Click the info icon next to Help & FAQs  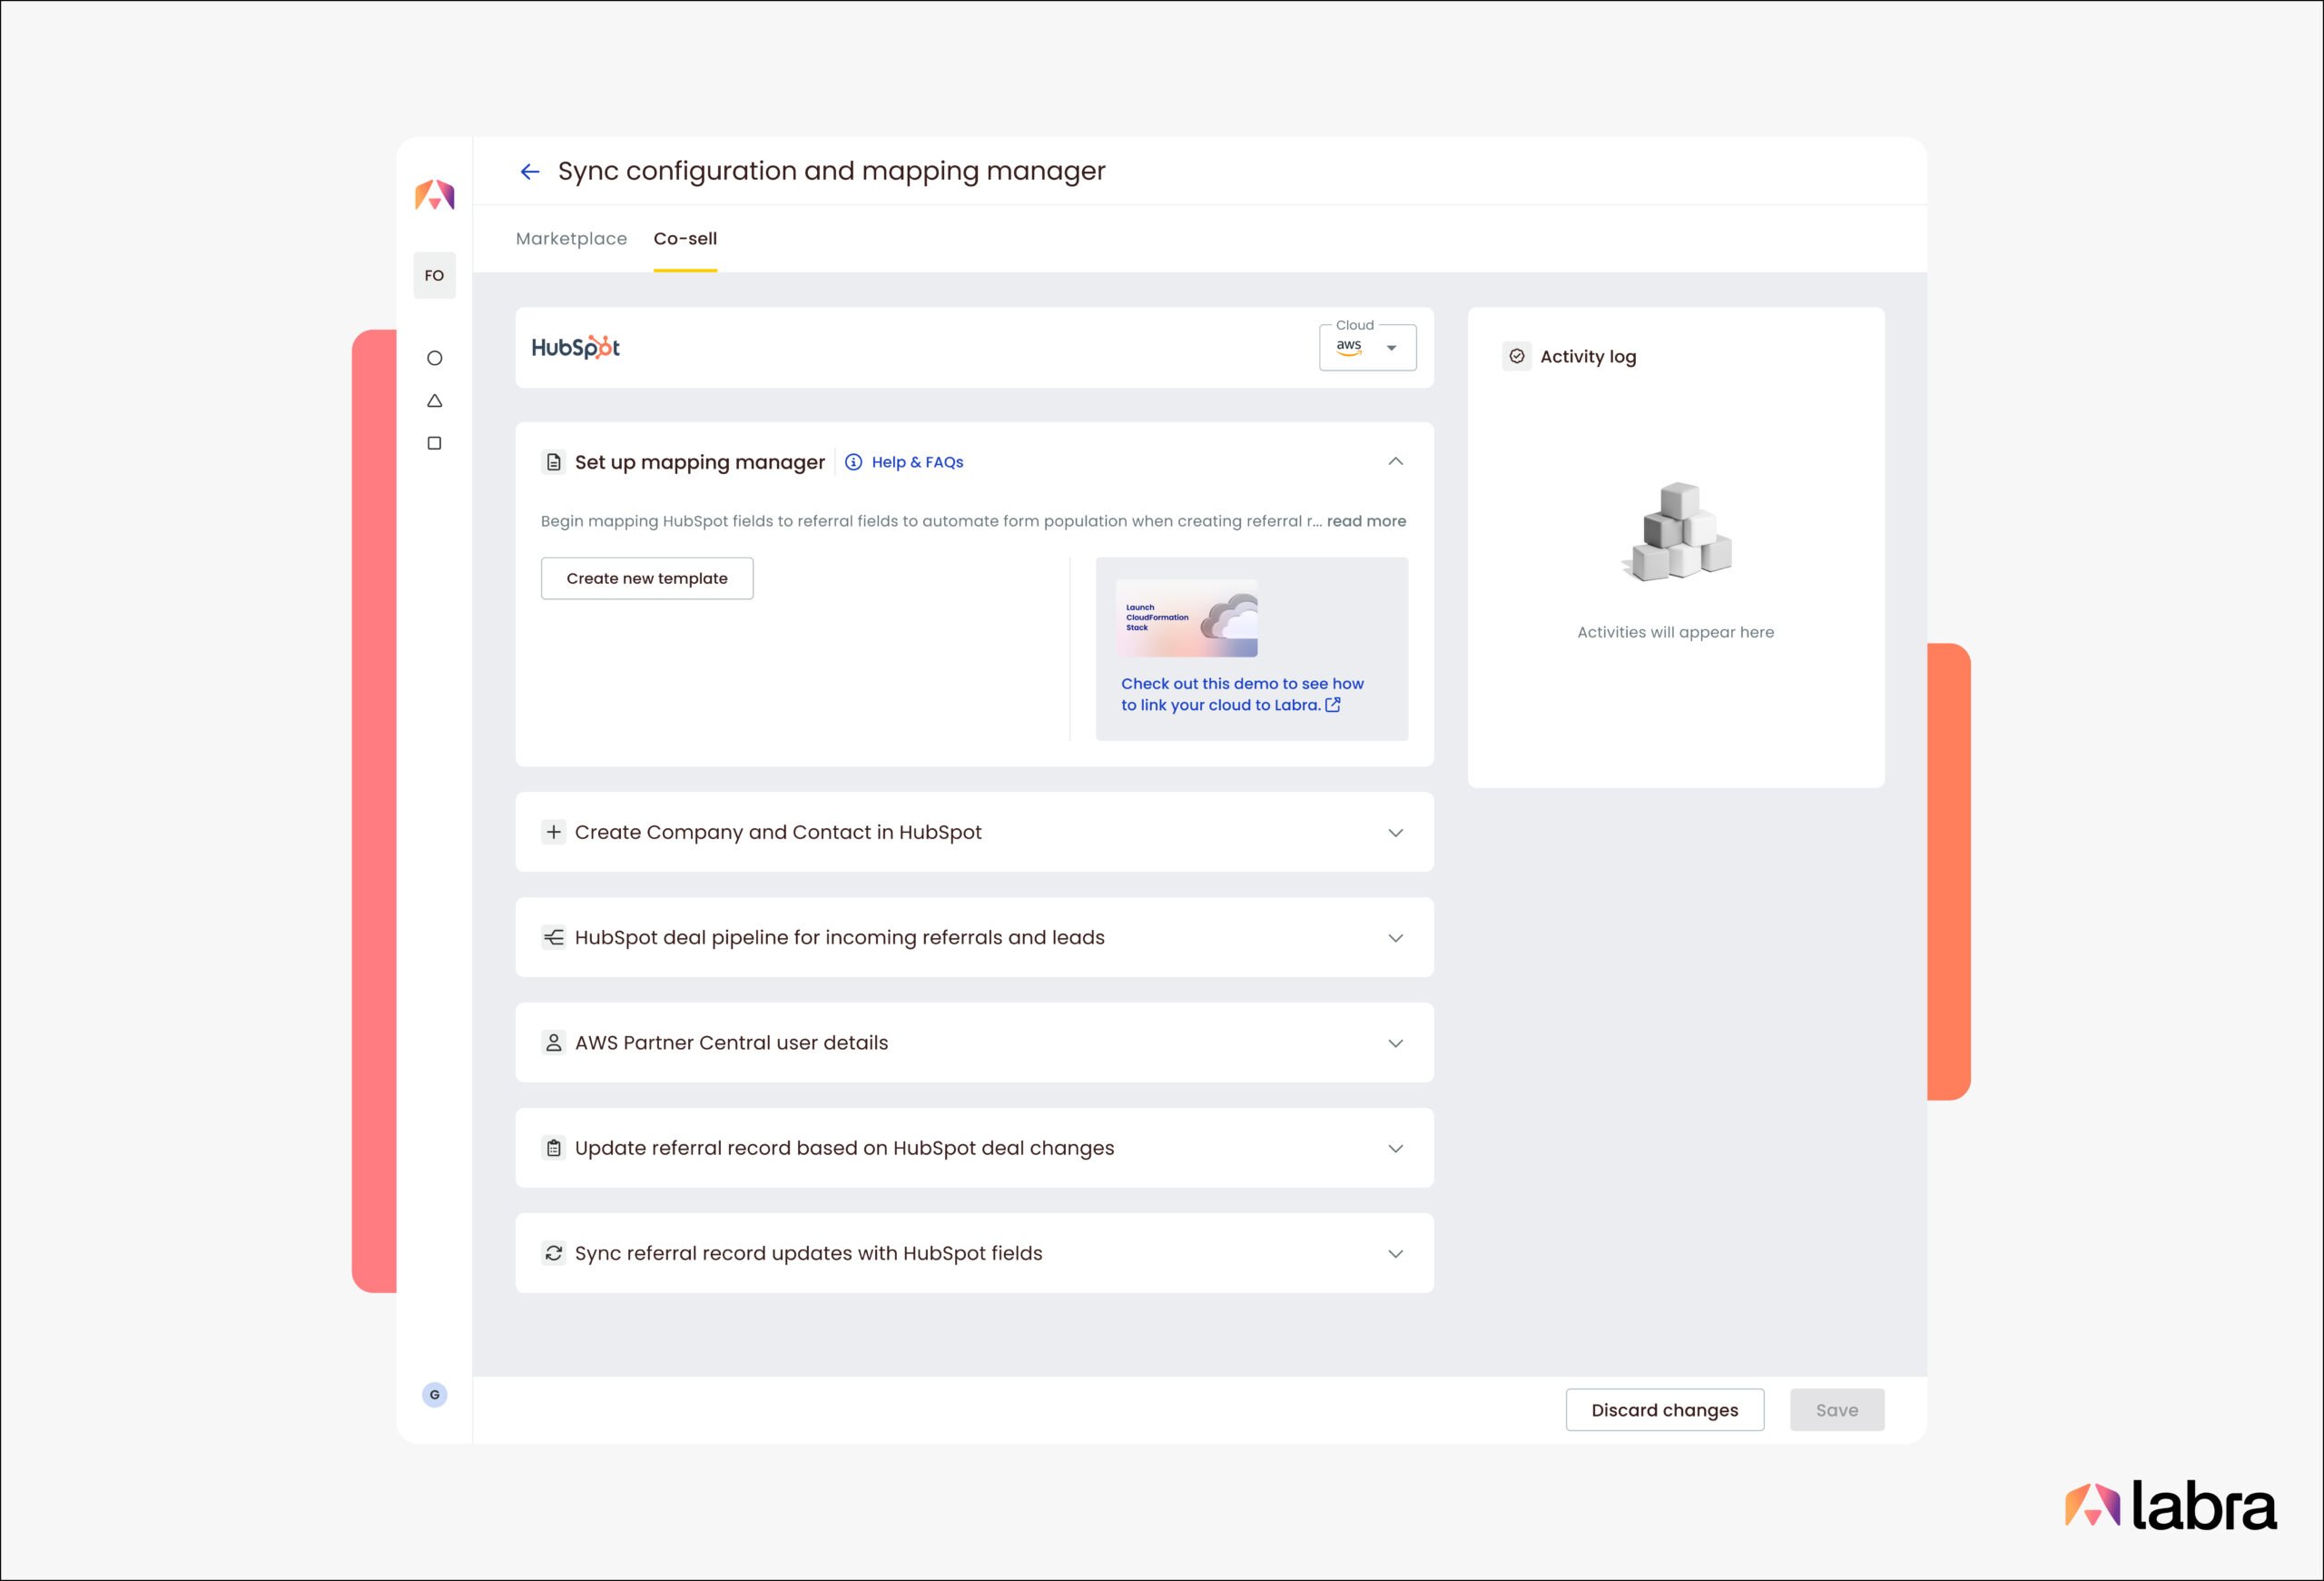pyautogui.click(x=853, y=462)
